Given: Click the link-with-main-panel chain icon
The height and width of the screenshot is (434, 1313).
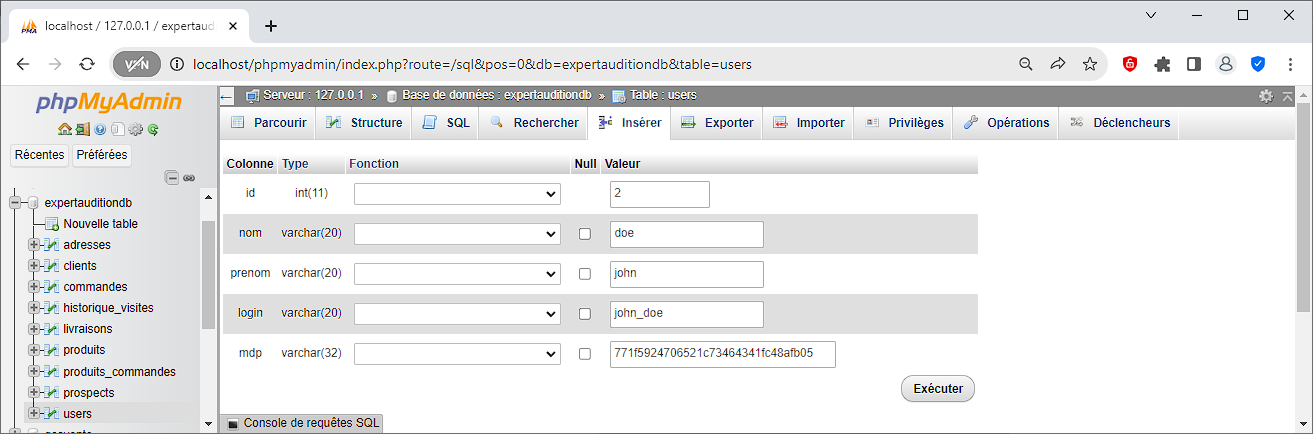Looking at the screenshot, I should click(x=188, y=178).
